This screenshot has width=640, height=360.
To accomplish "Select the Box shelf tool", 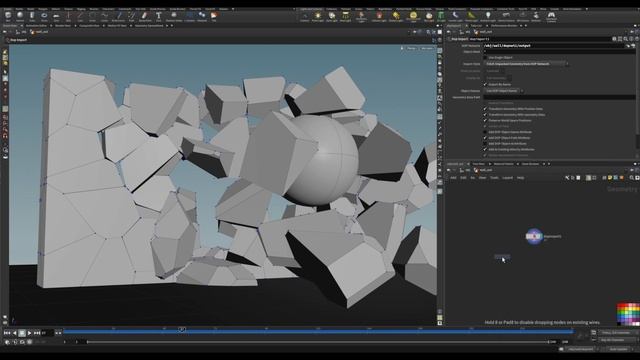I will click(x=8, y=16).
